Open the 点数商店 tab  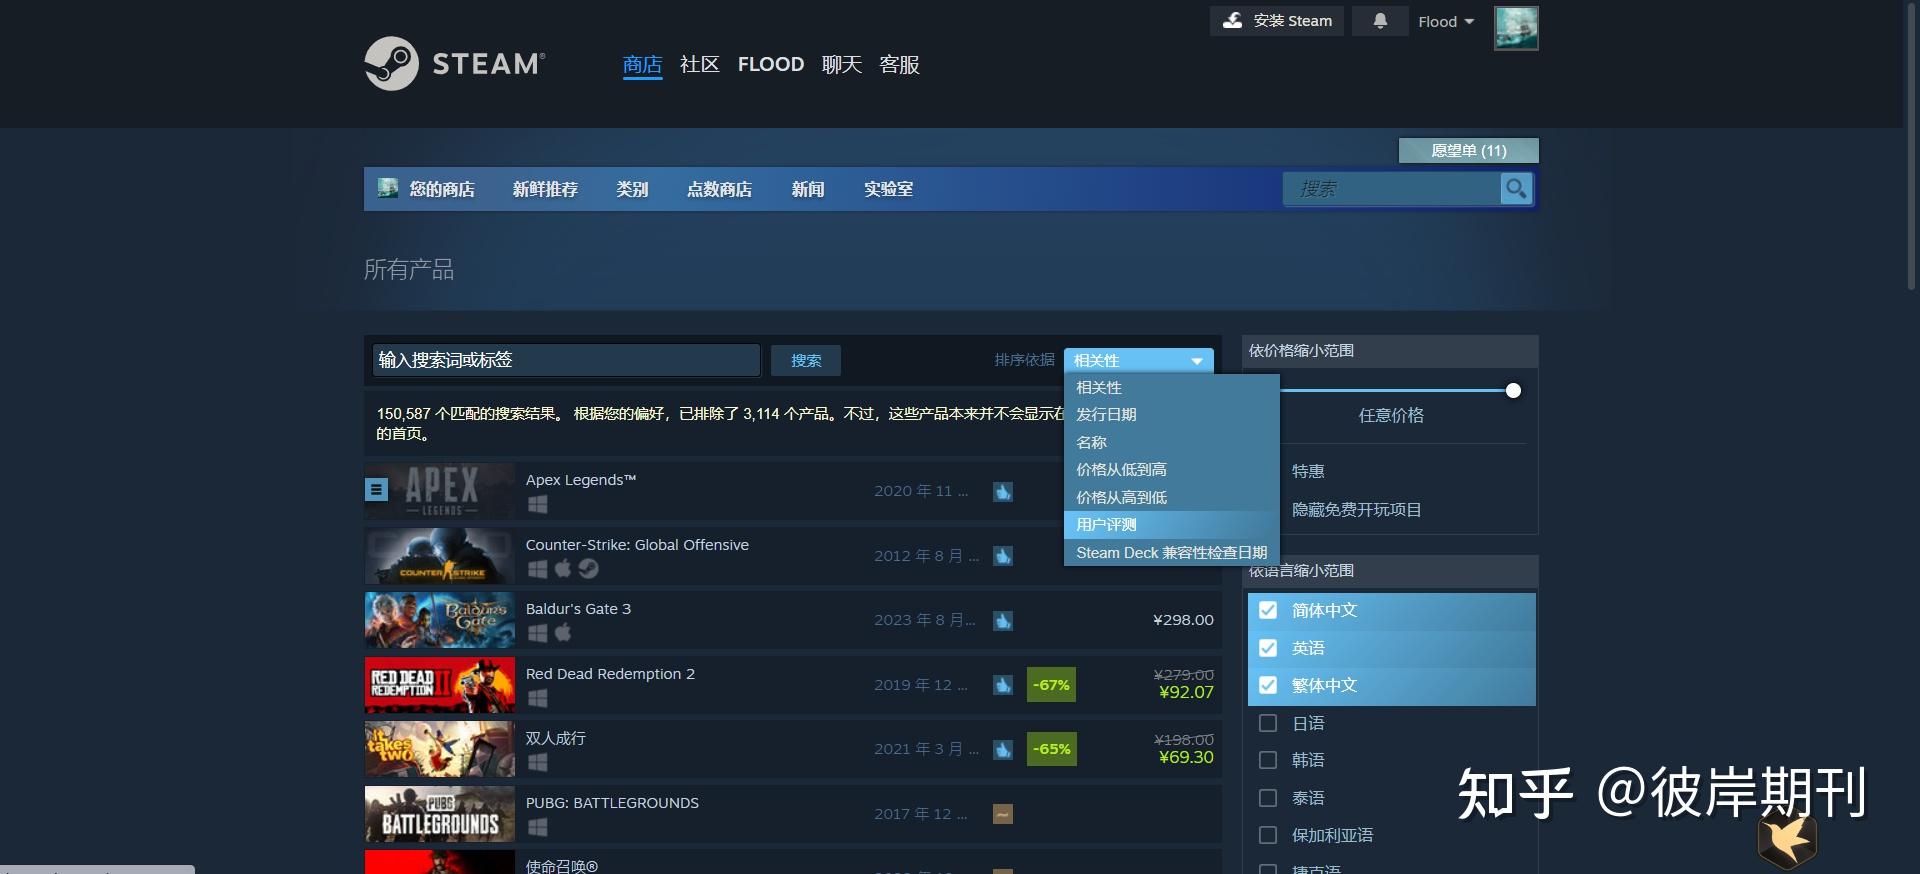tap(719, 189)
